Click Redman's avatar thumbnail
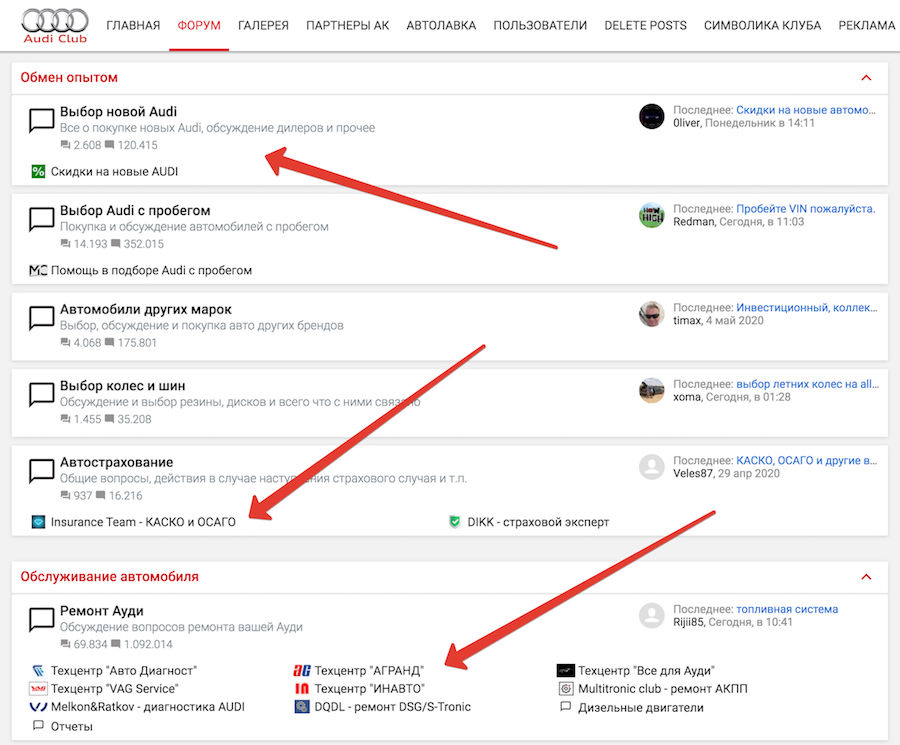The width and height of the screenshot is (900, 745). (x=652, y=215)
